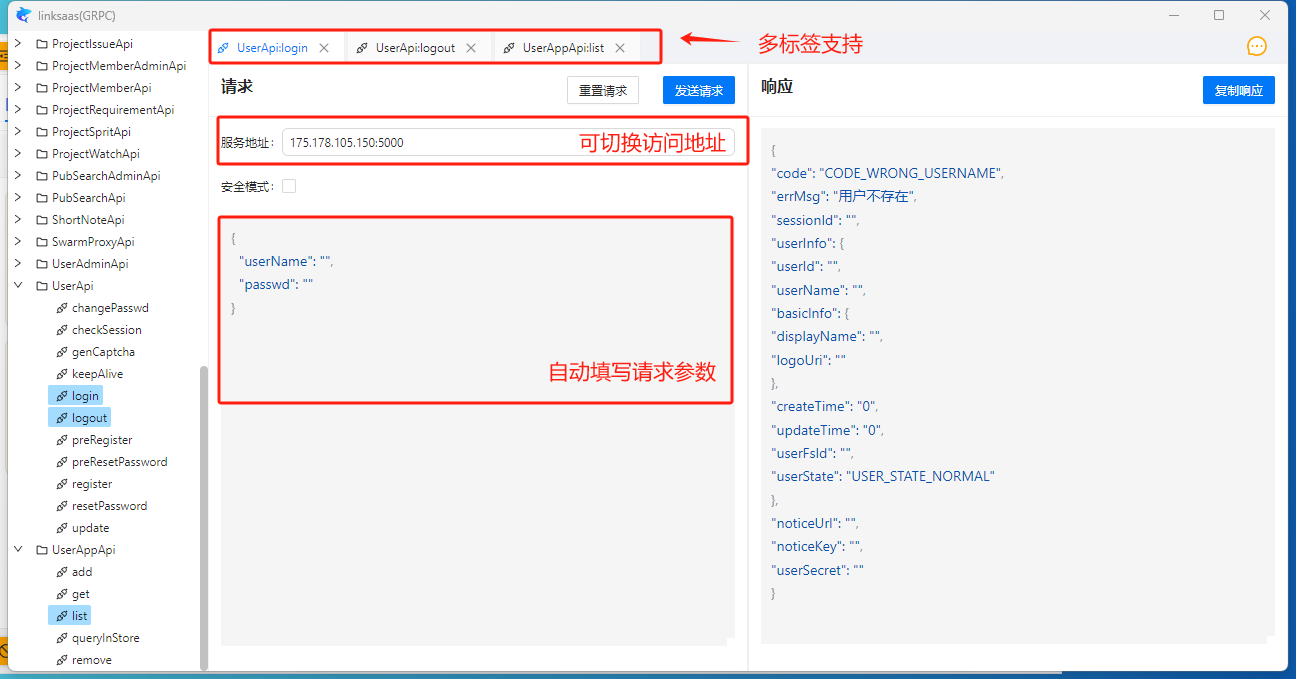Image resolution: width=1296 pixels, height=679 pixels.
Task: Click the link icon beside preRegister
Action: pyautogui.click(x=62, y=440)
